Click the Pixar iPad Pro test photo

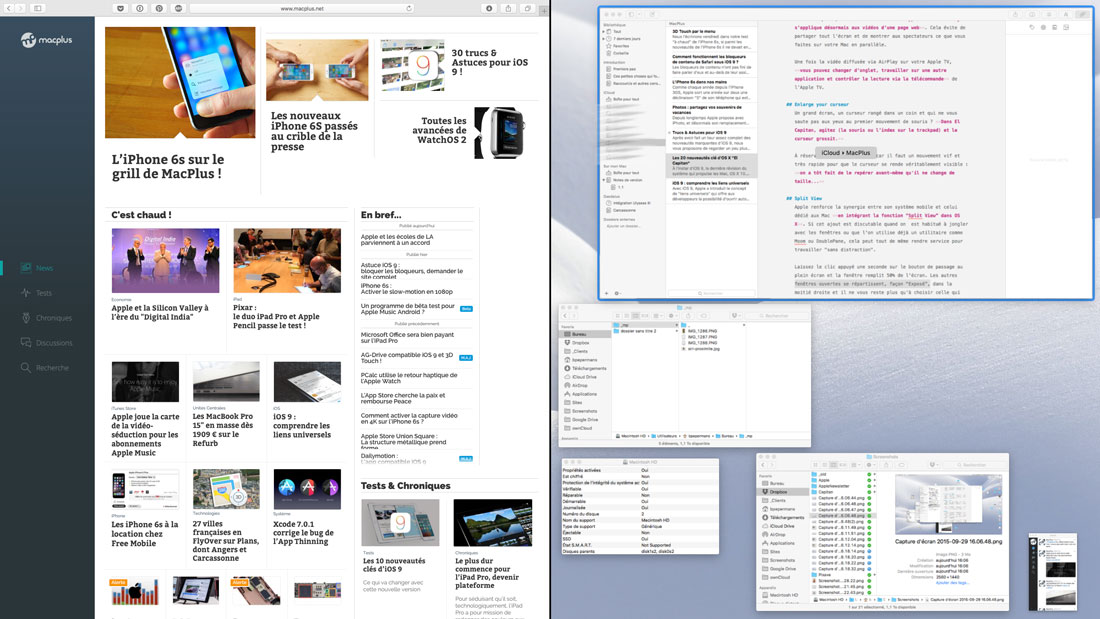pos(287,260)
